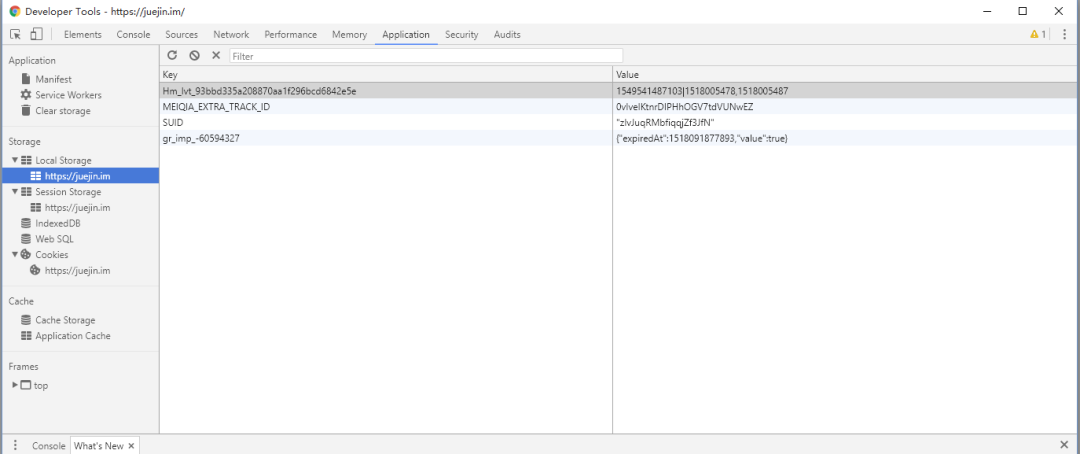The image size is (1080, 454).
Task: Select https://juejin.im under Session Storage
Action: coord(77,207)
